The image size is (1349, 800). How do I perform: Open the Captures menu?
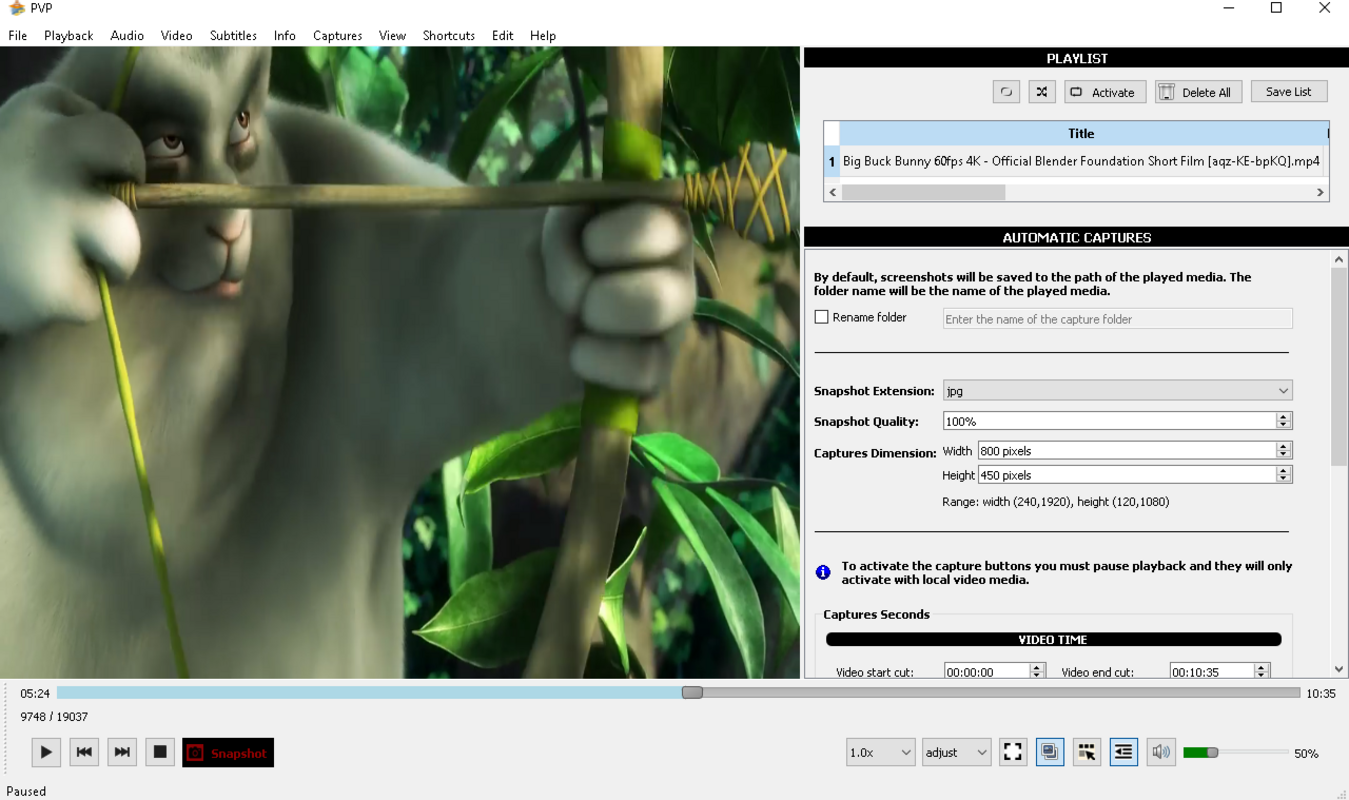337,35
